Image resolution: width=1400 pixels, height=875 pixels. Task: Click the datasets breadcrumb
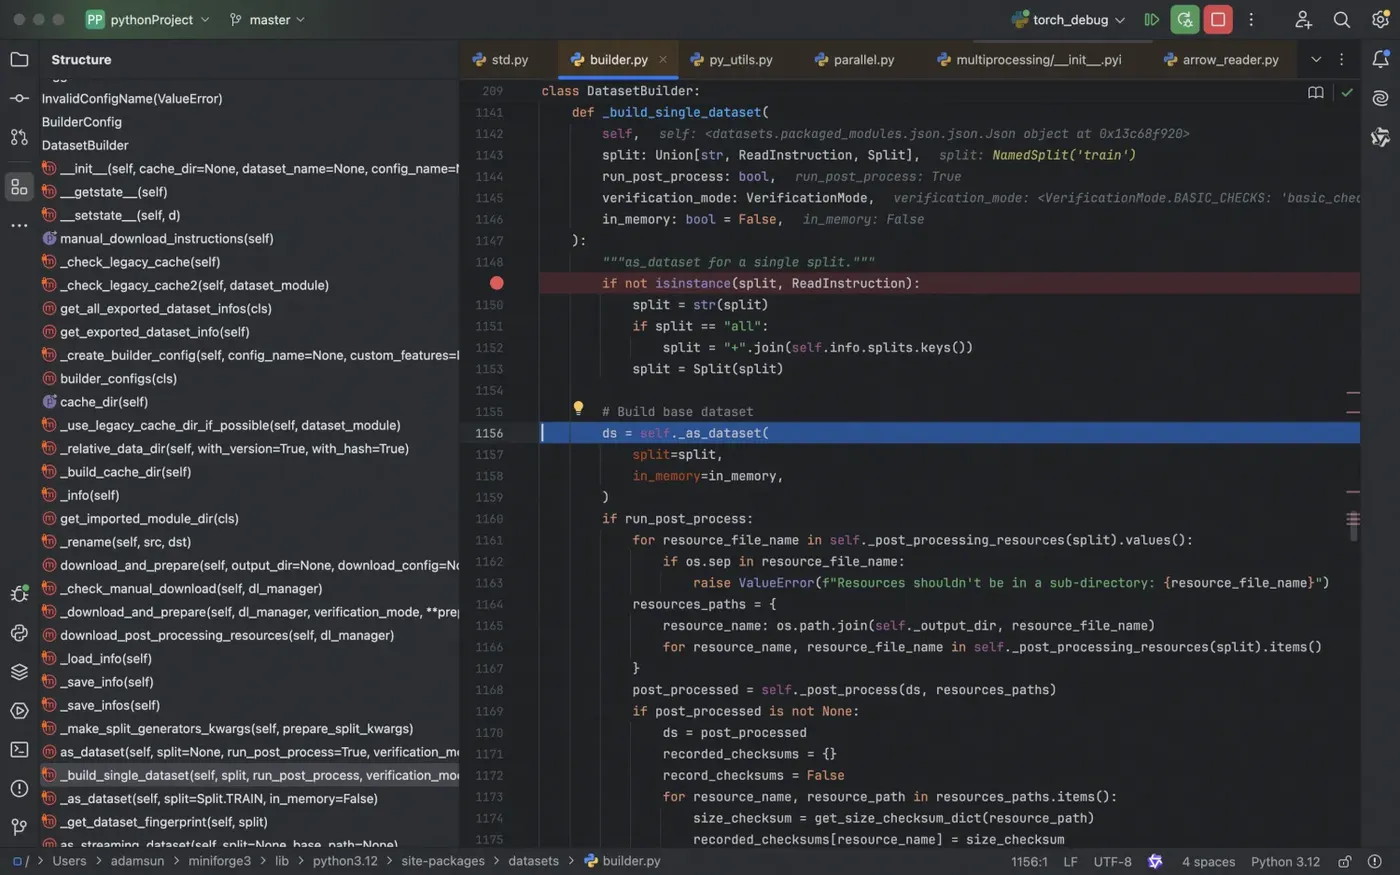(534, 861)
